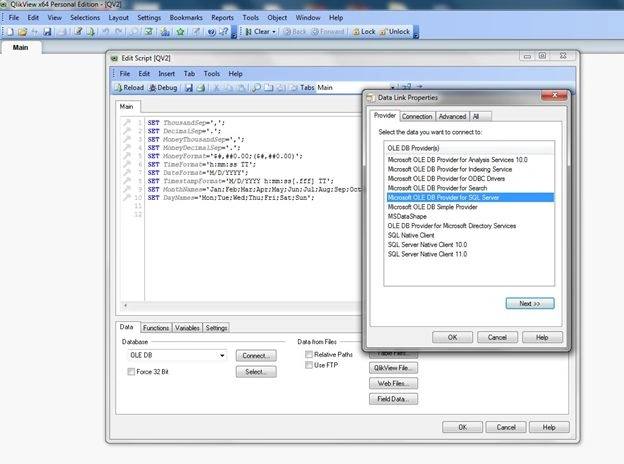Click the Clear selections icon
The image size is (624, 464).
click(x=248, y=31)
